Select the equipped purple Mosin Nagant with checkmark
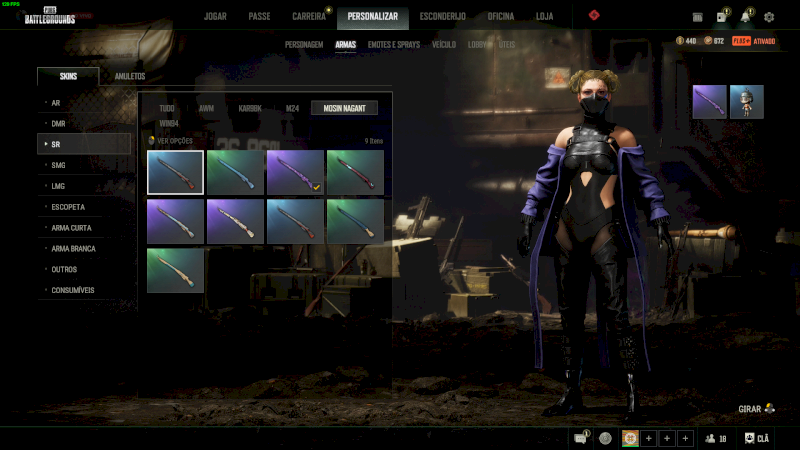Image resolution: width=800 pixels, height=450 pixels. pos(295,171)
